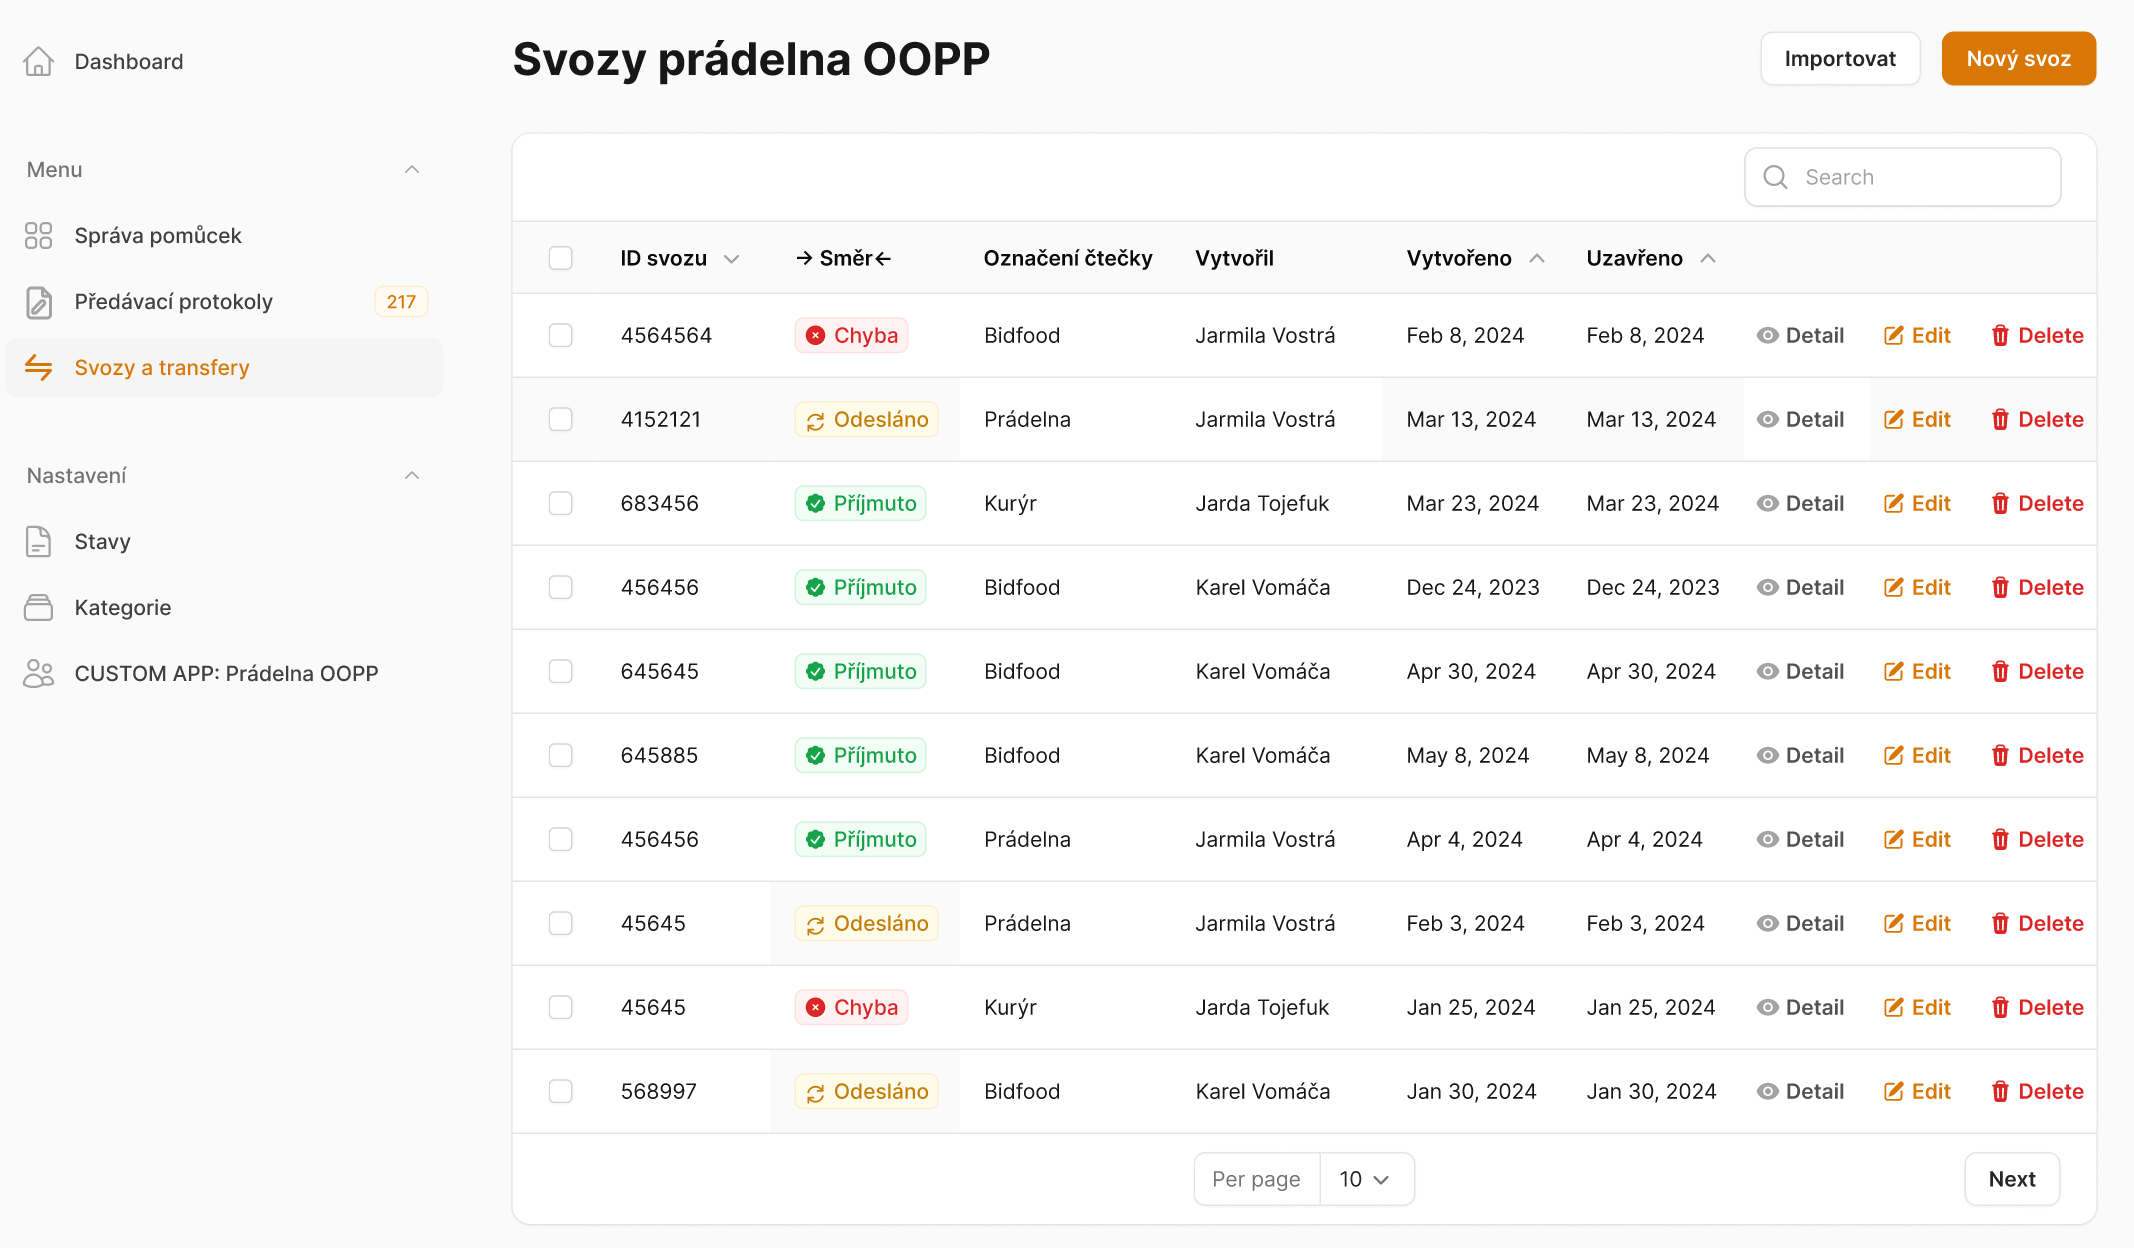Toggle the select-all checkbox in table header

(560, 258)
